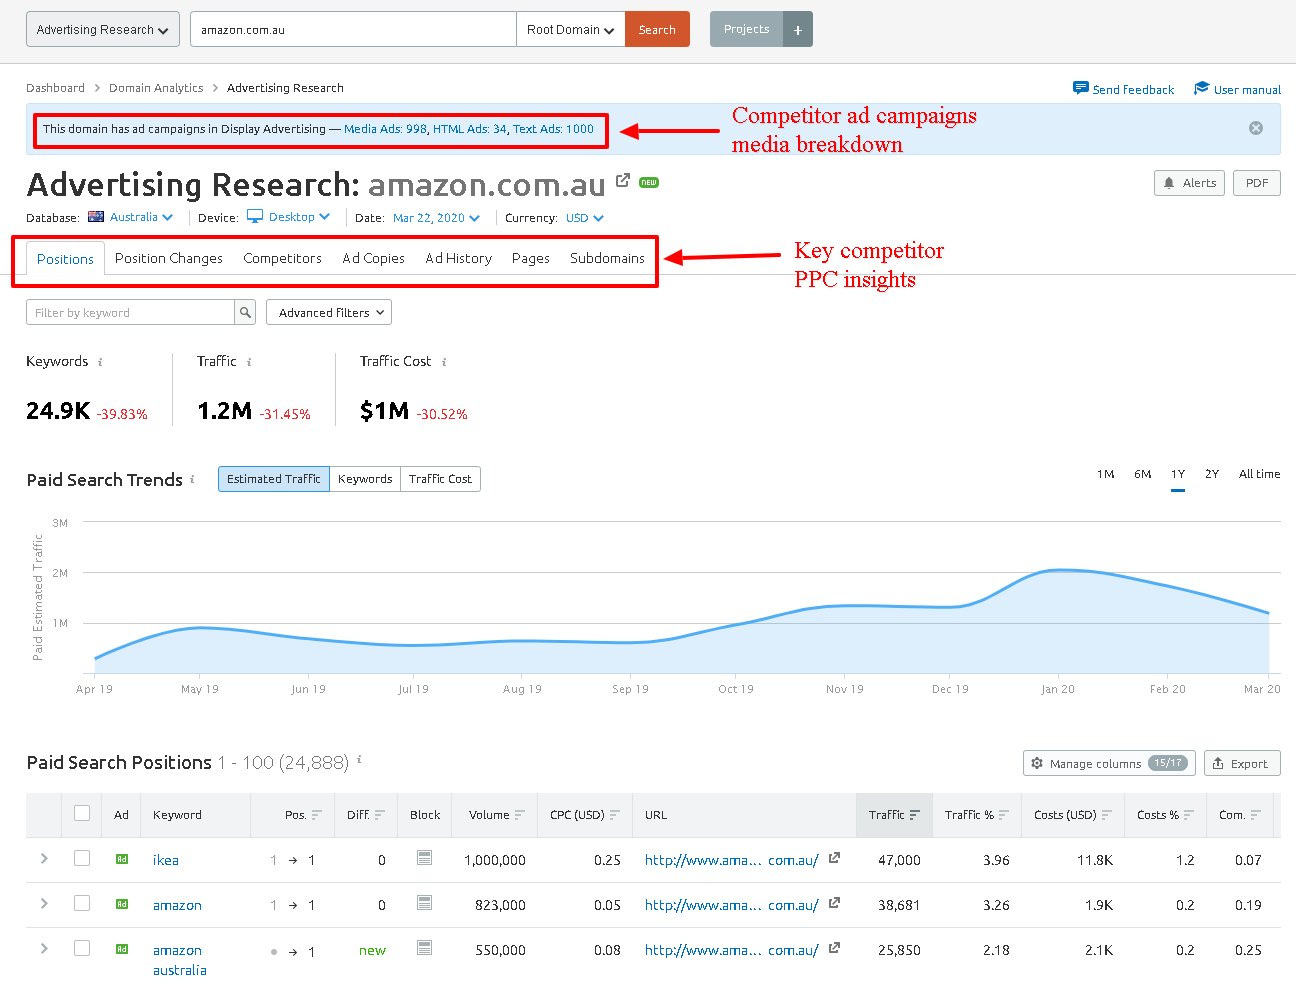Open the Ad History tab
Image resolution: width=1296 pixels, height=984 pixels.
point(458,258)
